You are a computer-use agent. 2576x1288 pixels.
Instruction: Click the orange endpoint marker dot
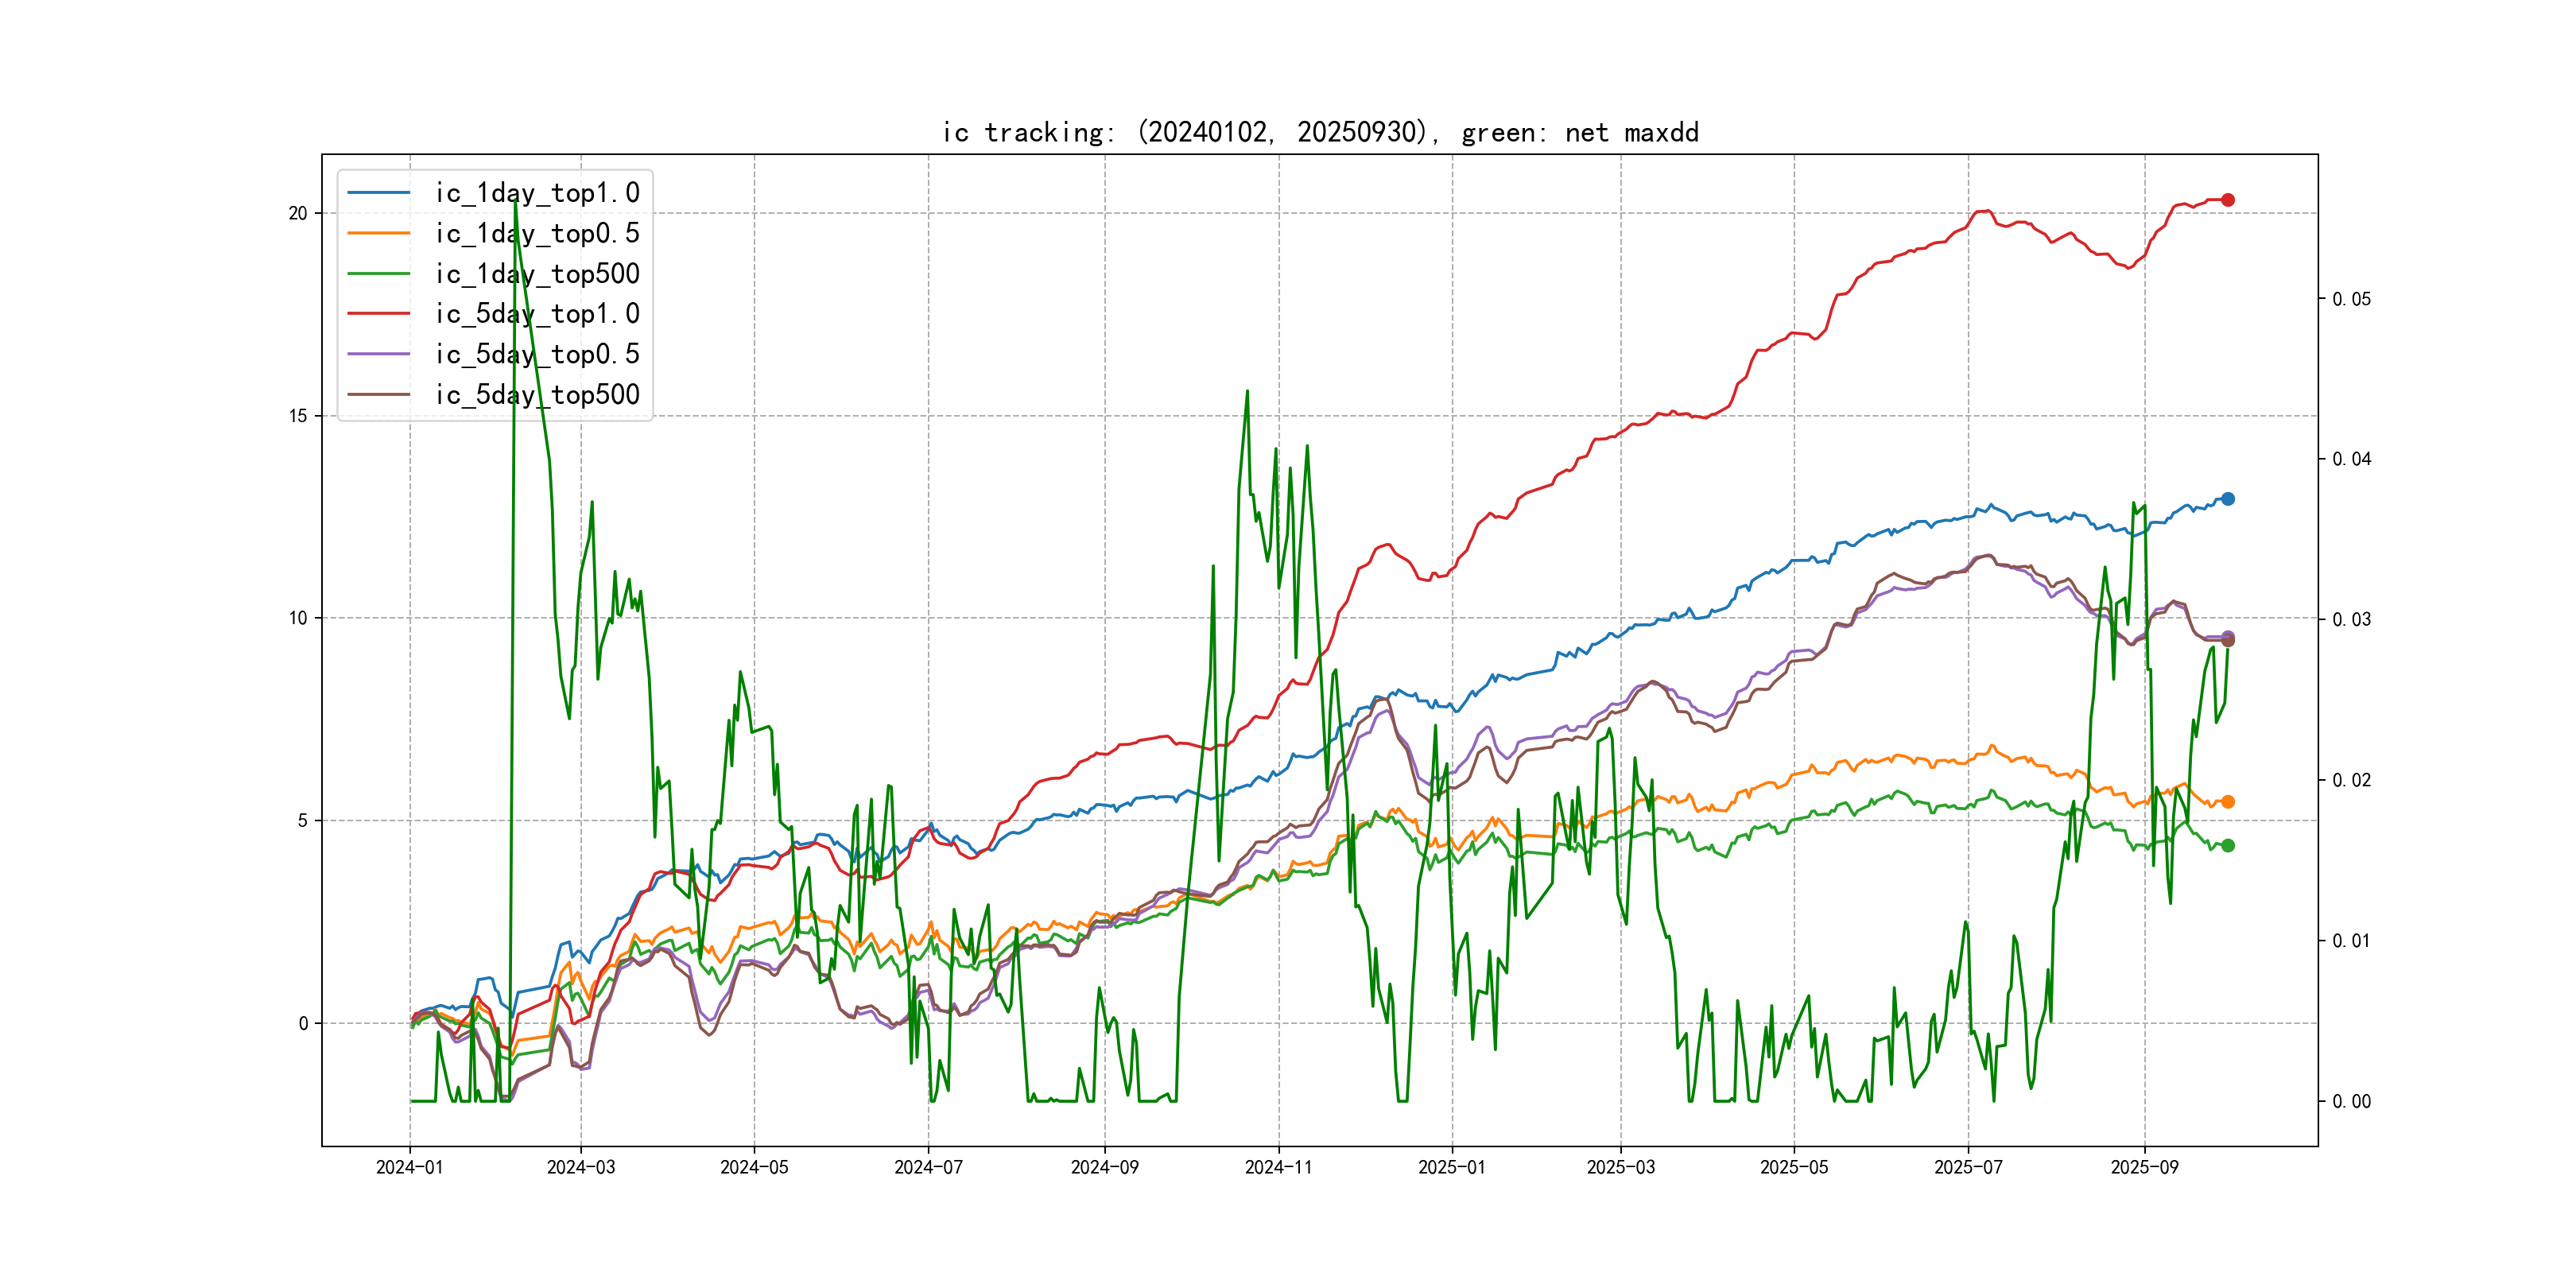2228,802
